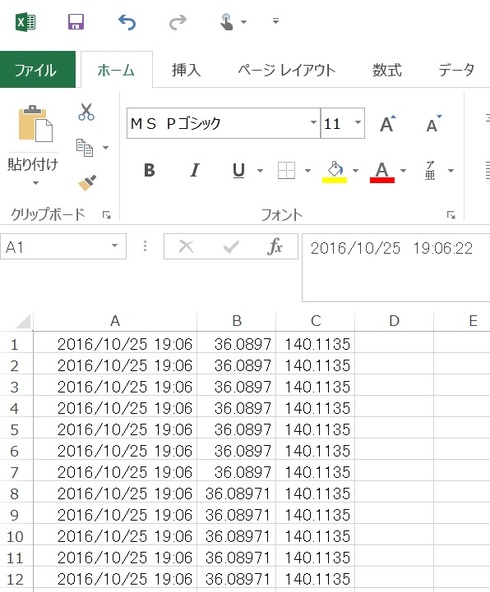Viewport: 490px width, 592px height.
Task: Toggle Italic formatting
Action: 194,170
